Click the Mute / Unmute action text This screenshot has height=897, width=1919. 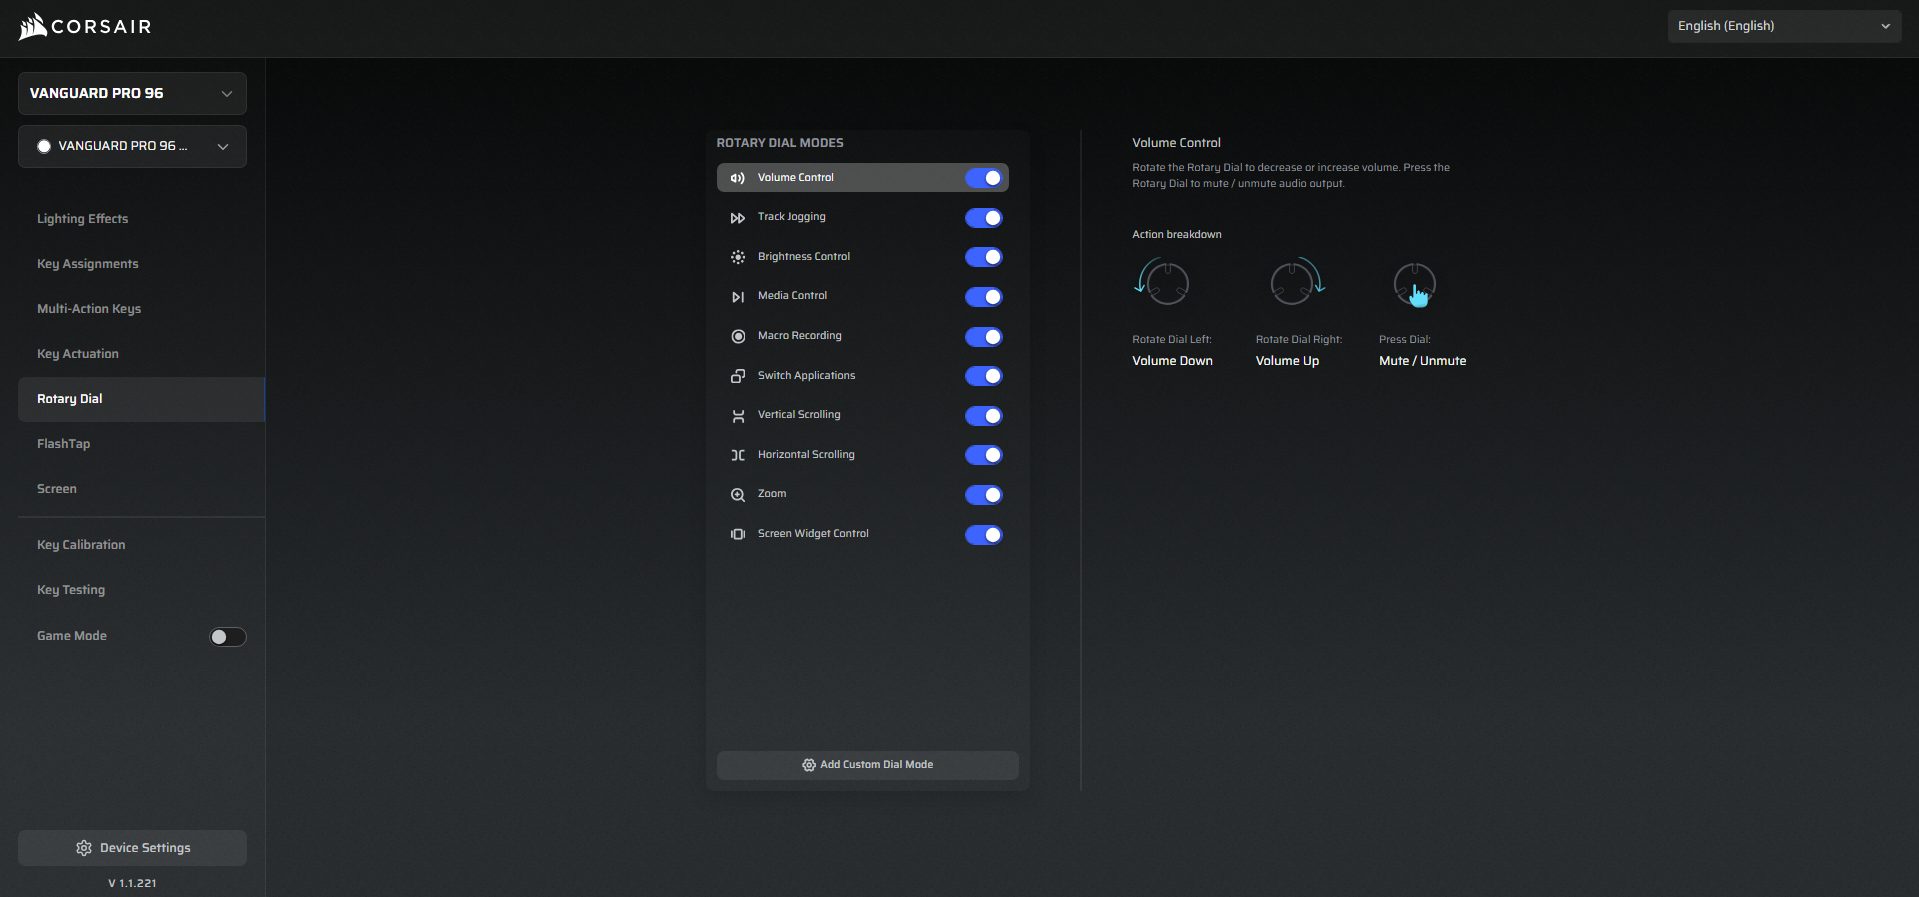[1422, 361]
